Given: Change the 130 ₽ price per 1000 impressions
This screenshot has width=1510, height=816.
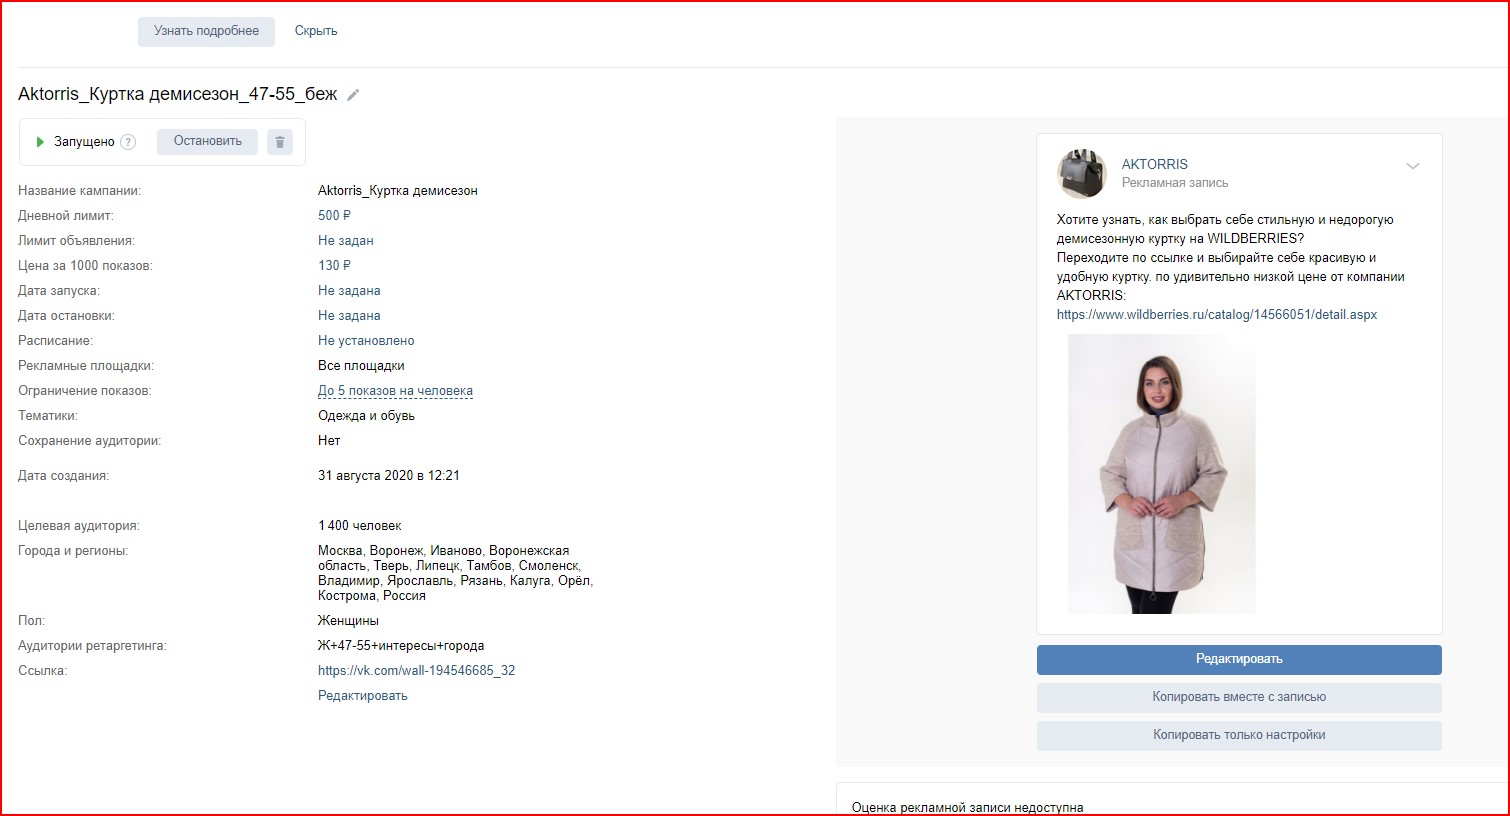Looking at the screenshot, I should coord(334,265).
